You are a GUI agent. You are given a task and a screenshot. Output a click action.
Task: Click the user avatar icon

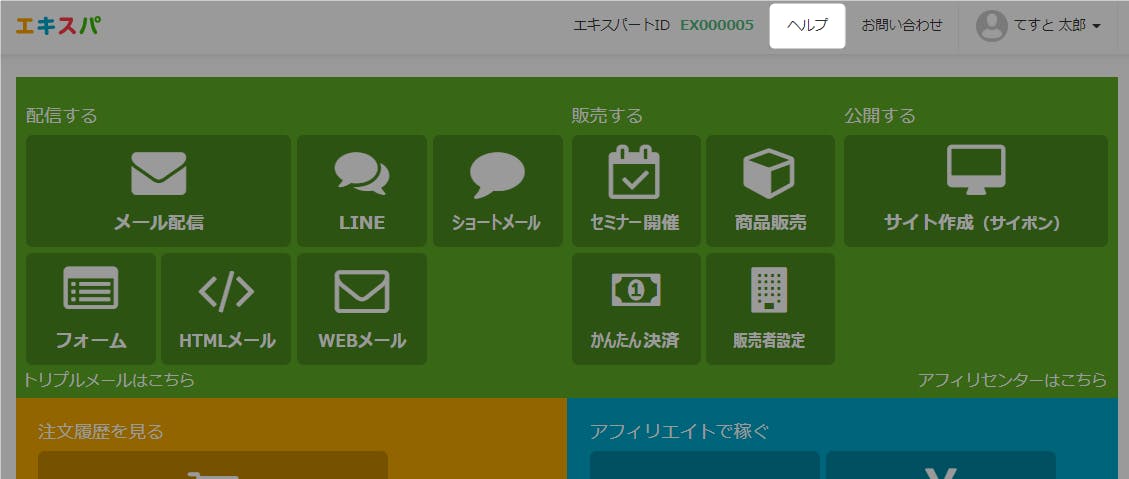991,26
